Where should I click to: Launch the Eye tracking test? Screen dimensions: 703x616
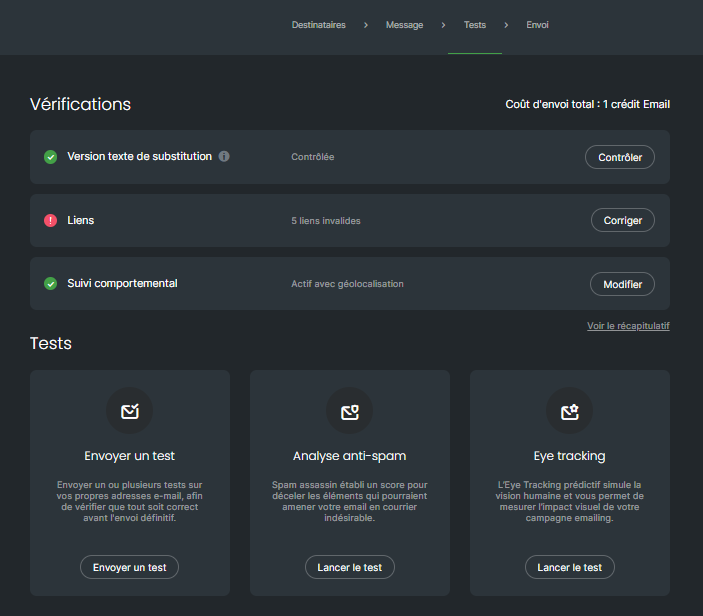point(570,567)
